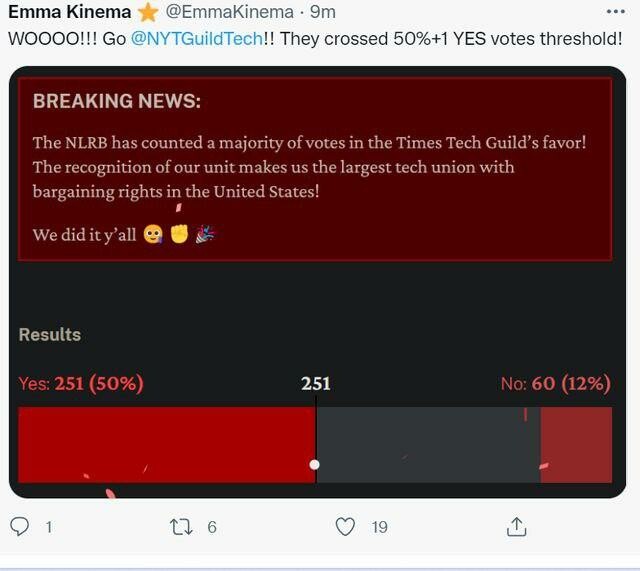Click the @EmmaKinema handle
Image resolution: width=640 pixels, height=571 pixels.
(229, 12)
